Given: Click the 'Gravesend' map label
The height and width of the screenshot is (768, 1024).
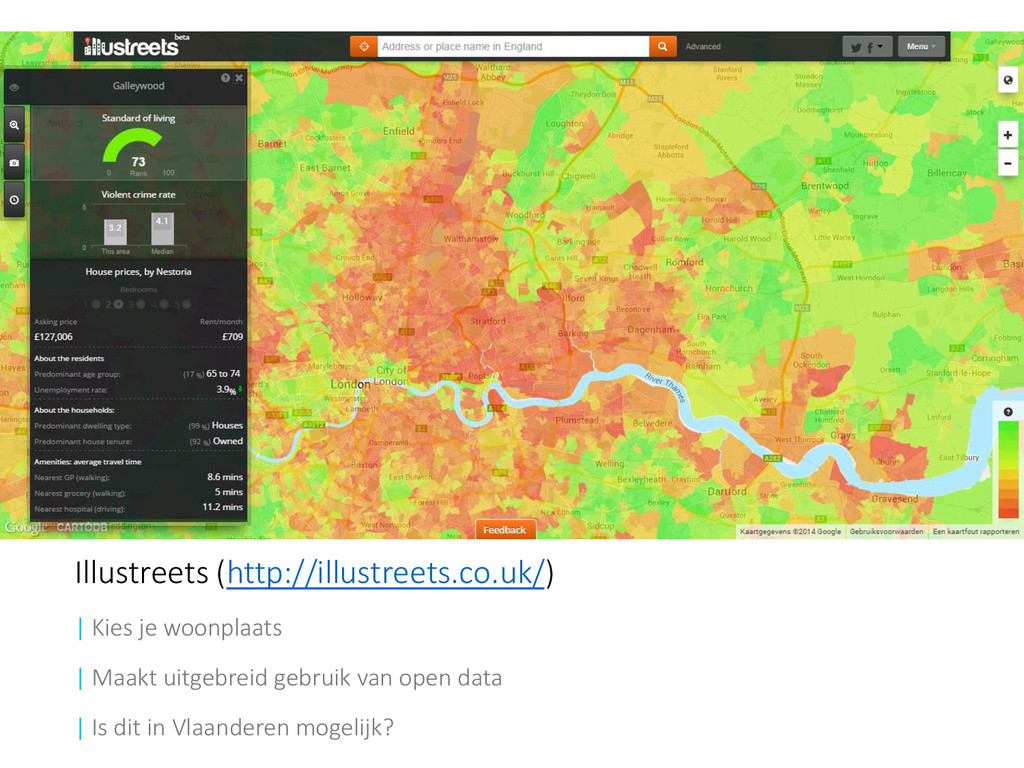Looking at the screenshot, I should pos(895,499).
